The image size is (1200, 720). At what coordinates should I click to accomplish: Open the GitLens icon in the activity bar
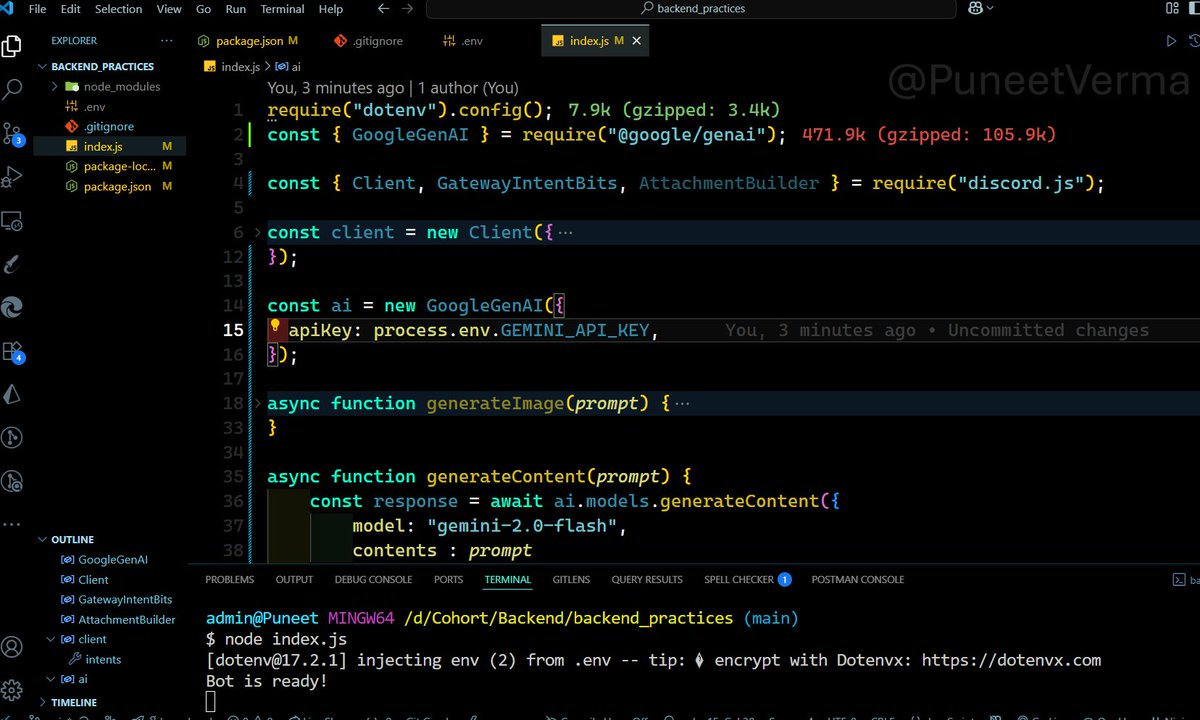[x=12, y=438]
